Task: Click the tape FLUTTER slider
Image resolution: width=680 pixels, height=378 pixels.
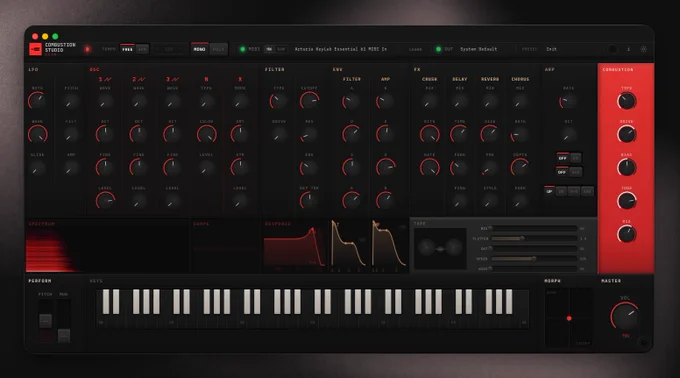Action: [534, 238]
